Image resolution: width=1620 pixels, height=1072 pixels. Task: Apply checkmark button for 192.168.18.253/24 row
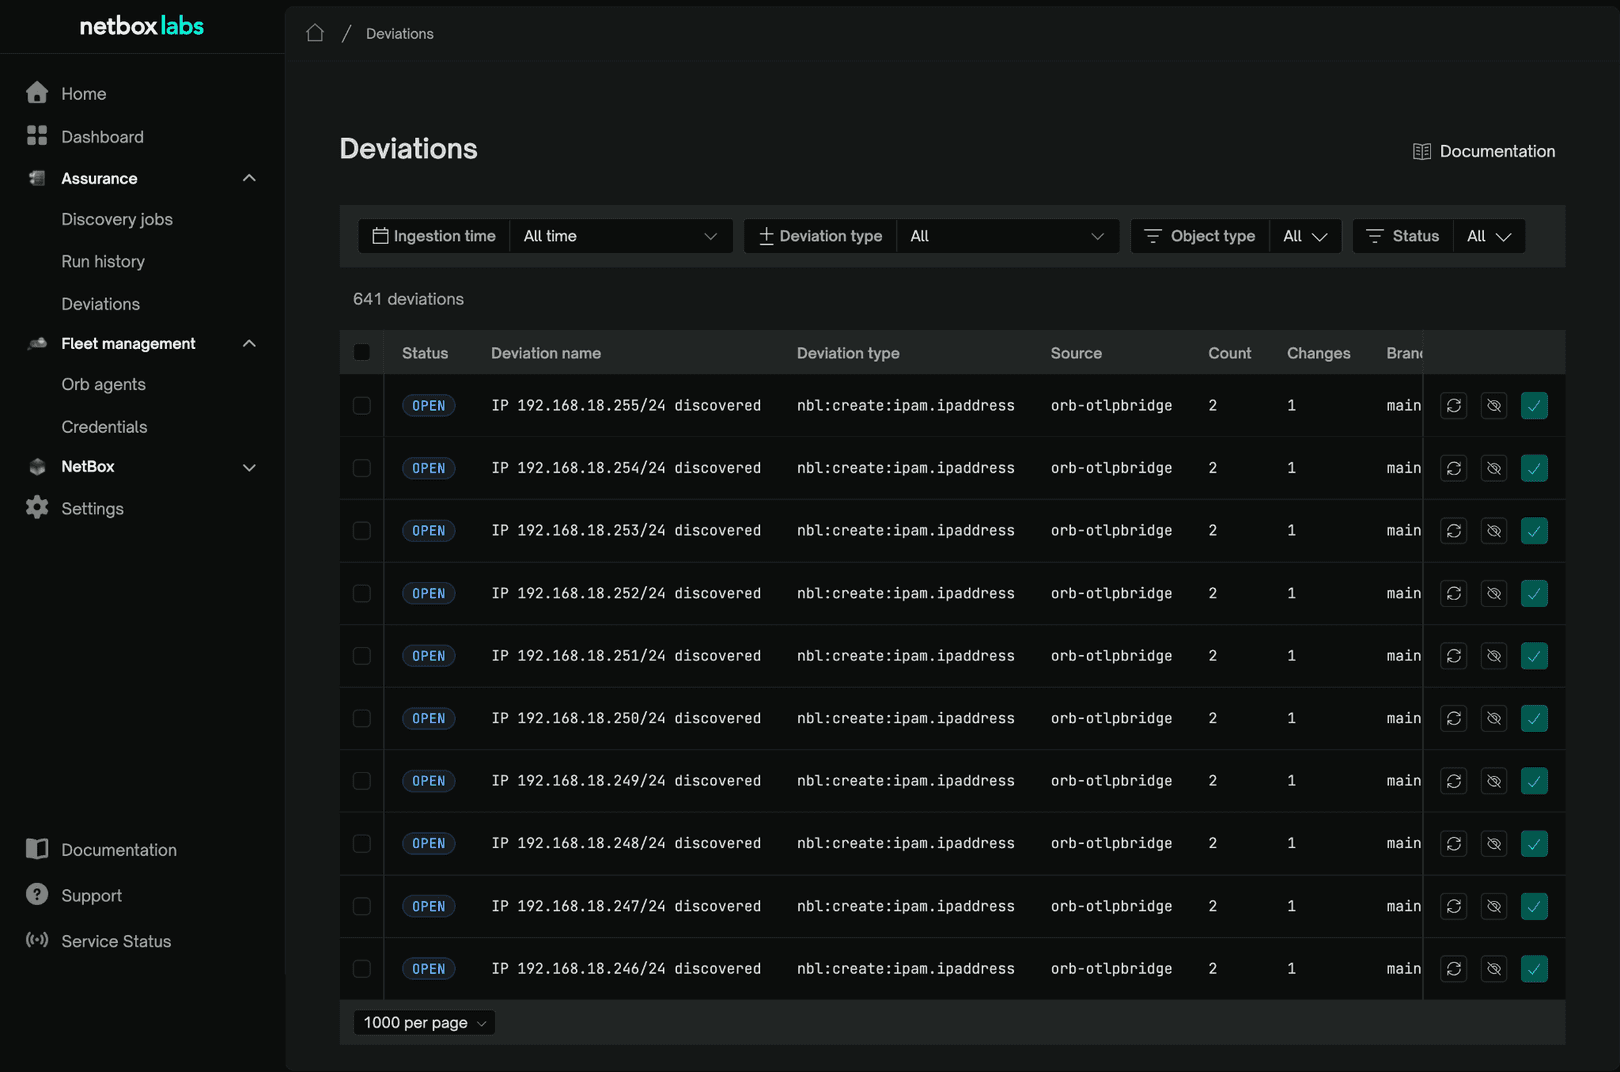[1534, 531]
